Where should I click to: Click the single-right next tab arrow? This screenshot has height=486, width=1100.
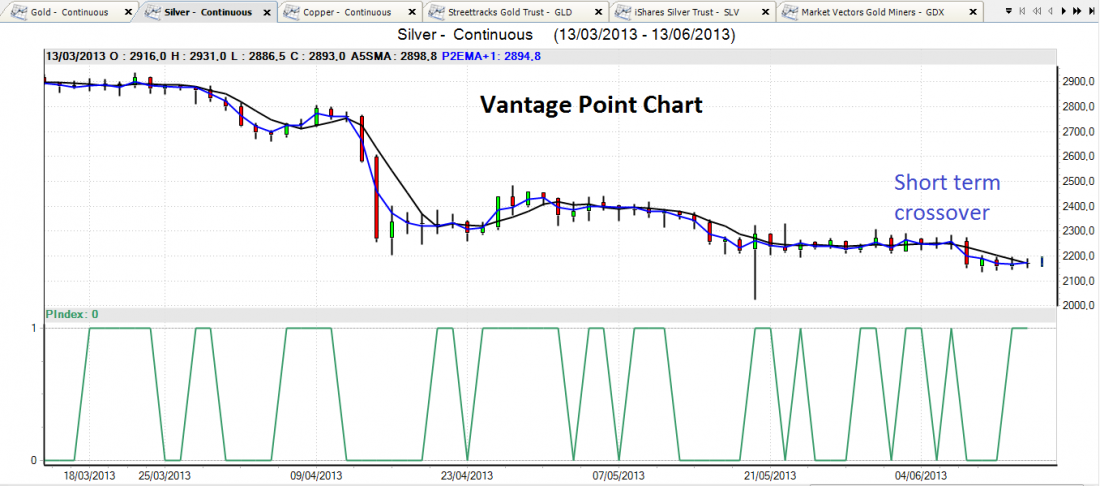[1062, 12]
